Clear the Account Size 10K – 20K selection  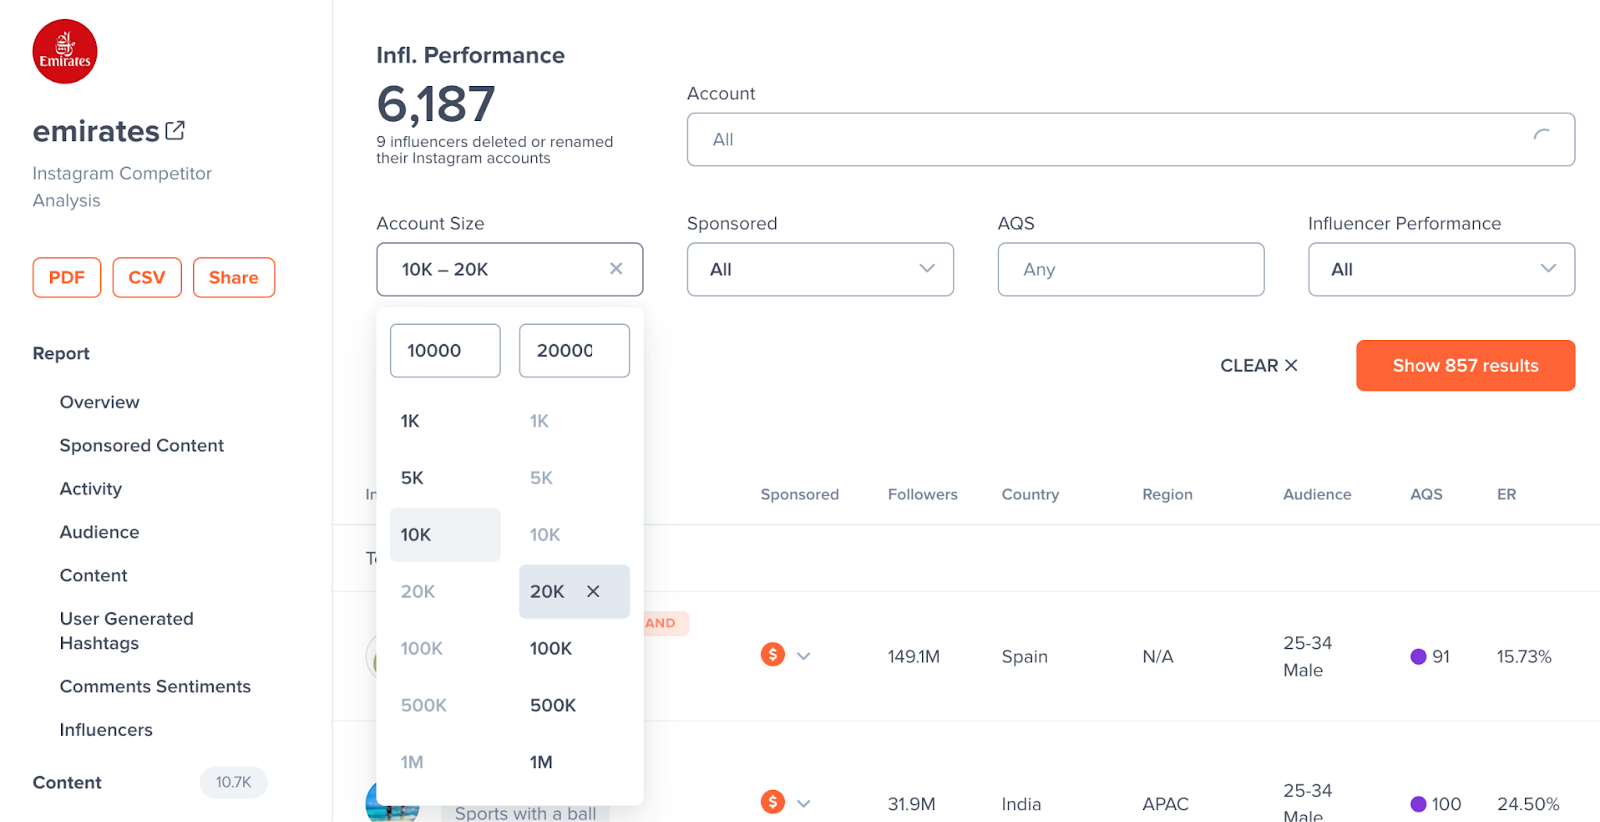click(x=616, y=268)
